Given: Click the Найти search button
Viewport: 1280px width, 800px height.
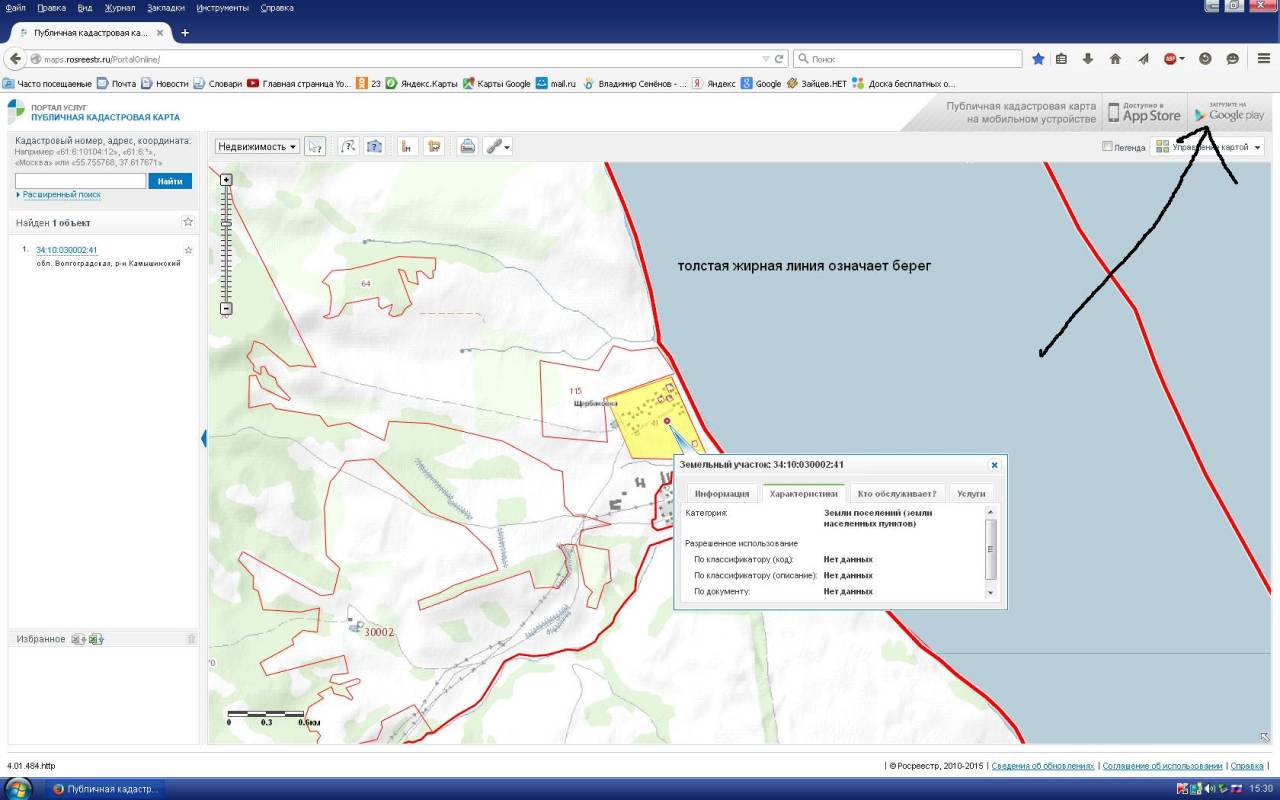Looking at the screenshot, I should (x=170, y=181).
